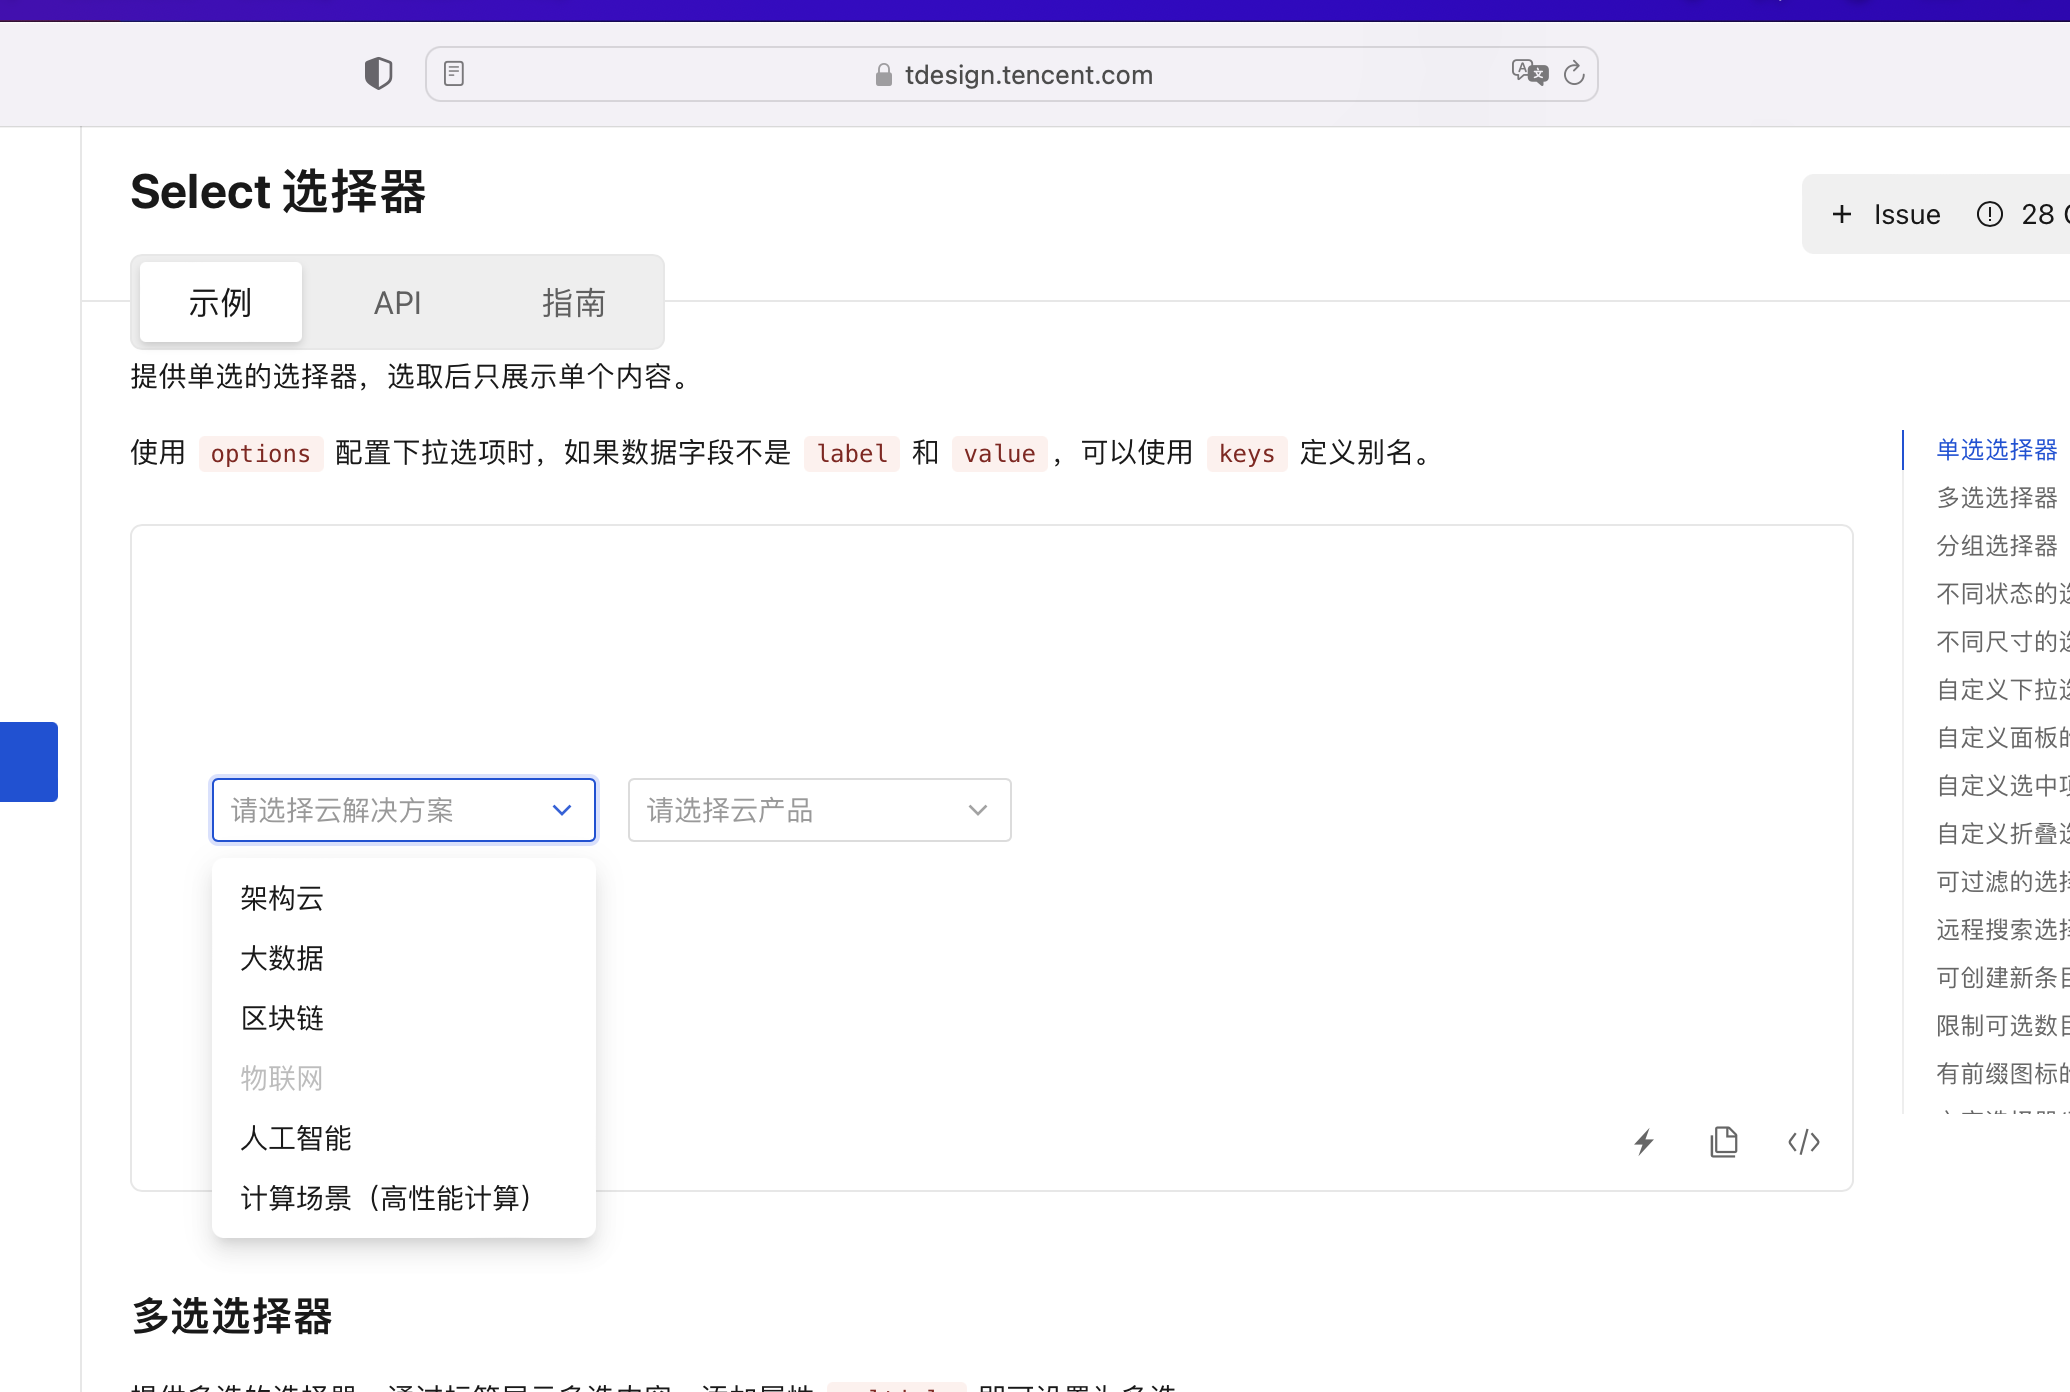Image resolution: width=2070 pixels, height=1392 pixels.
Task: Navigate to 可过滤的选择器 sidebar entry
Action: (1997, 881)
